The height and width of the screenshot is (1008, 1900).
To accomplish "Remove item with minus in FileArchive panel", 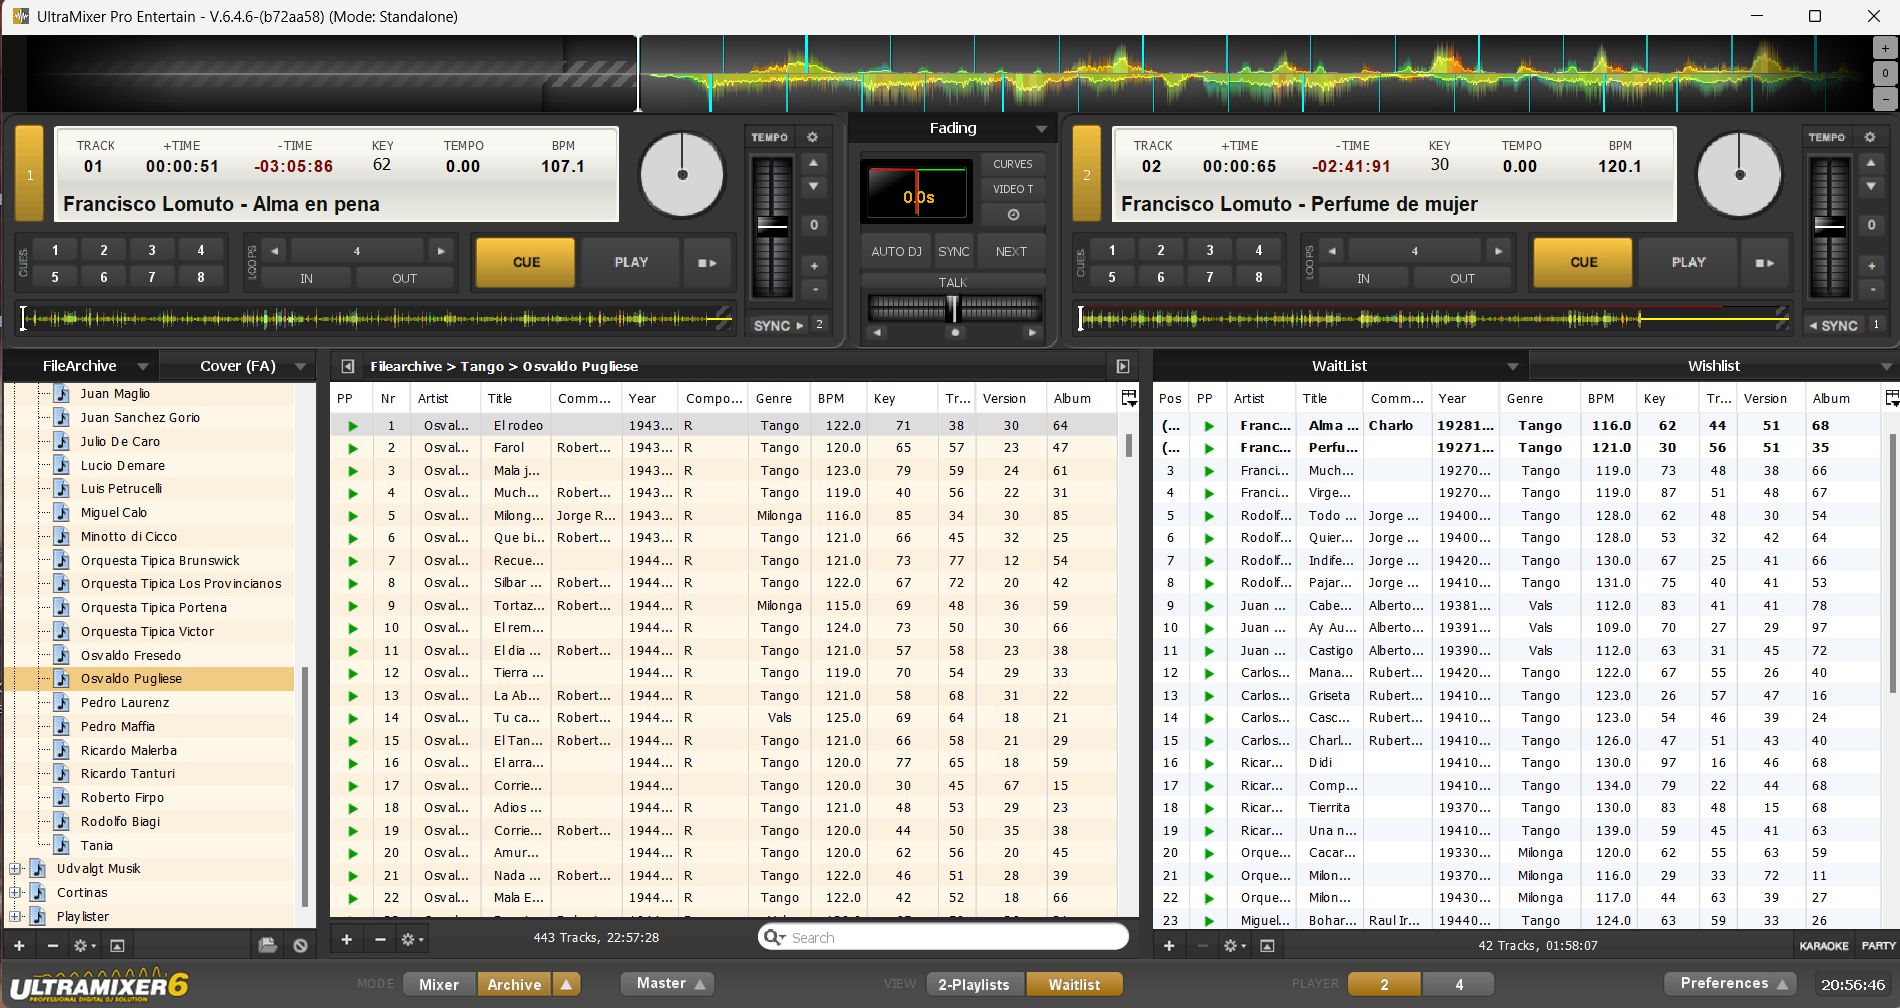I will point(52,945).
